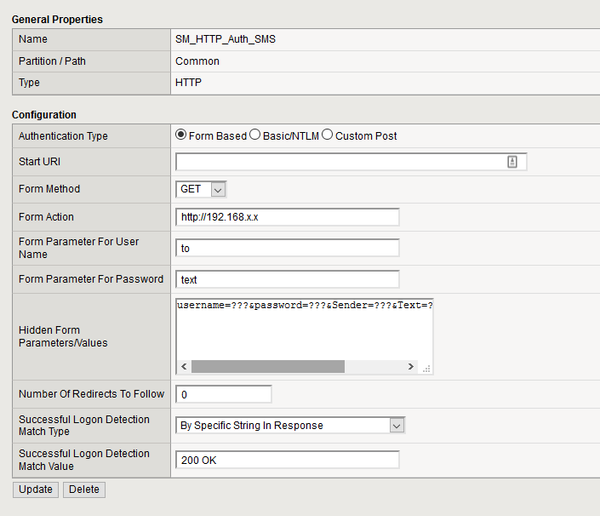Select the Basic/NTLM authentication type

tap(255, 135)
